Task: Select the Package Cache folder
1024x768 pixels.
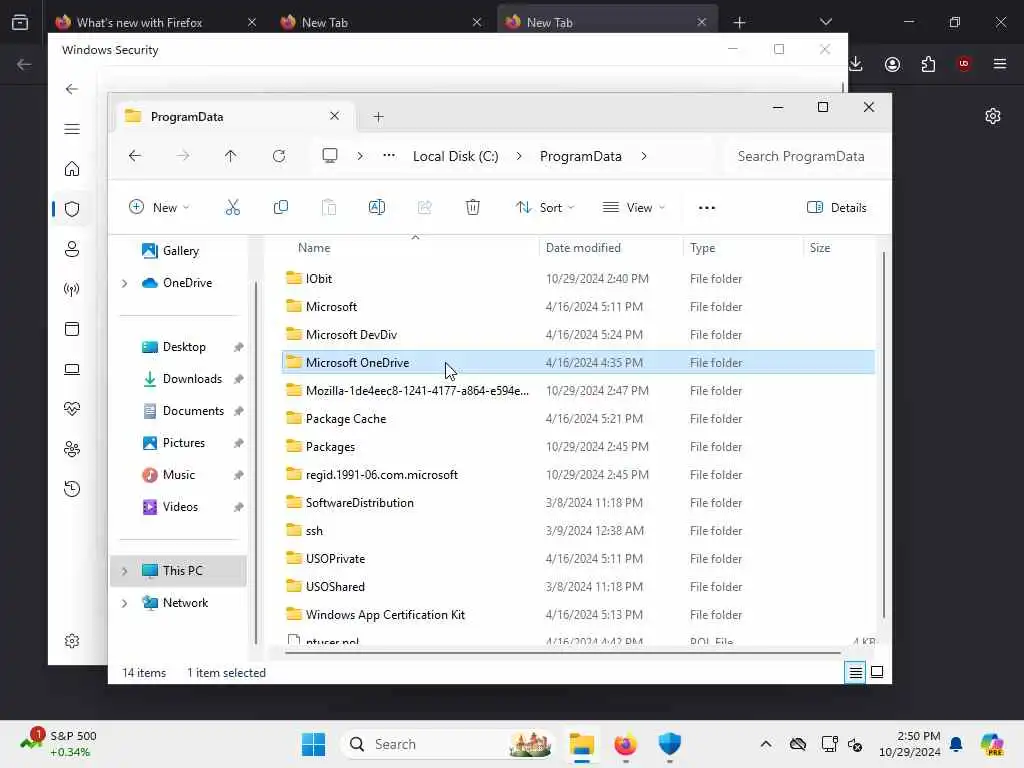Action: click(578, 419)
